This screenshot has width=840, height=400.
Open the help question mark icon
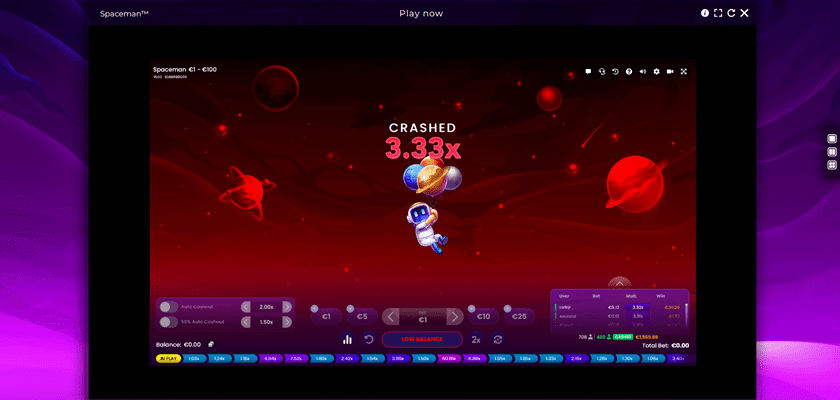(629, 71)
